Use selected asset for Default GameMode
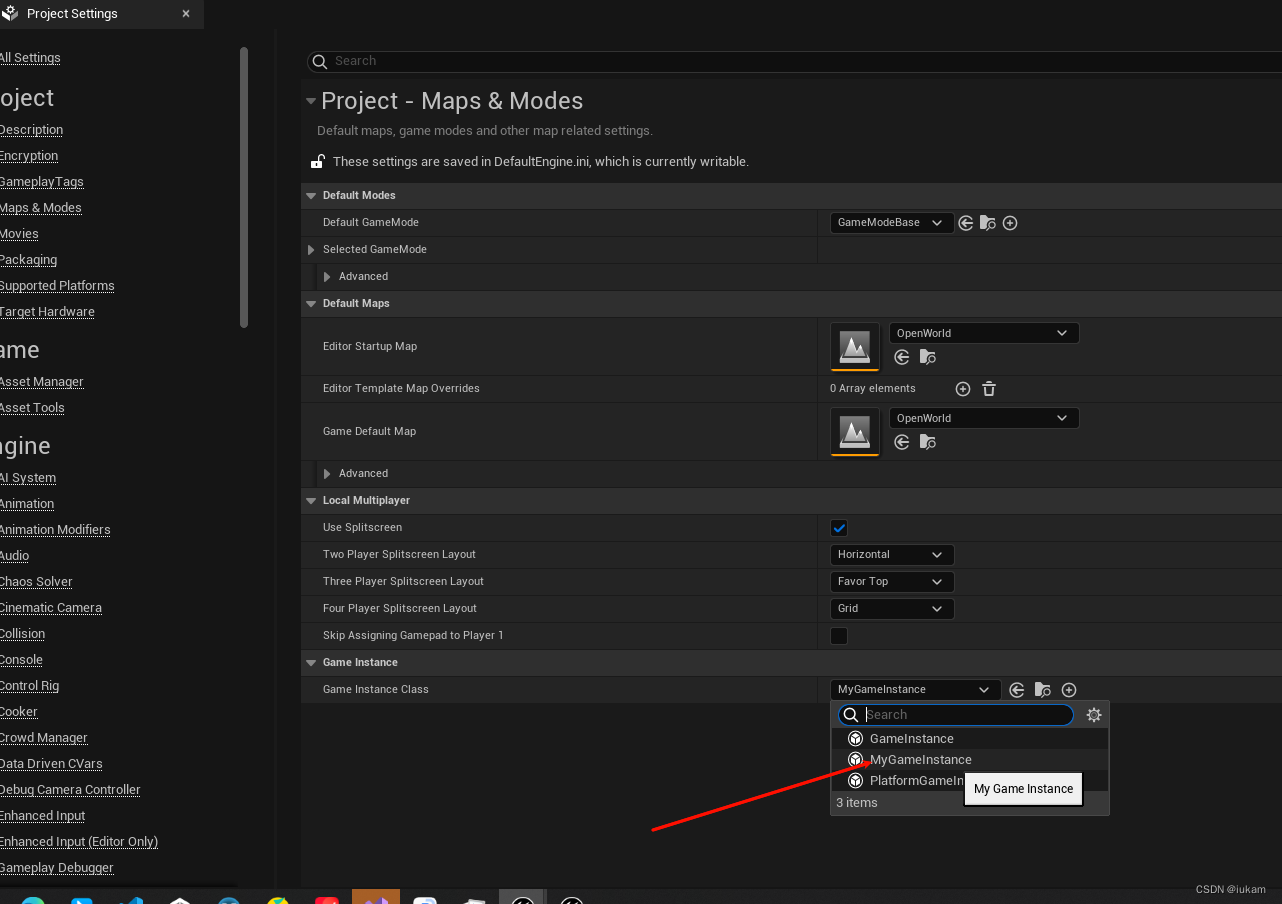This screenshot has width=1282, height=904. pos(966,223)
